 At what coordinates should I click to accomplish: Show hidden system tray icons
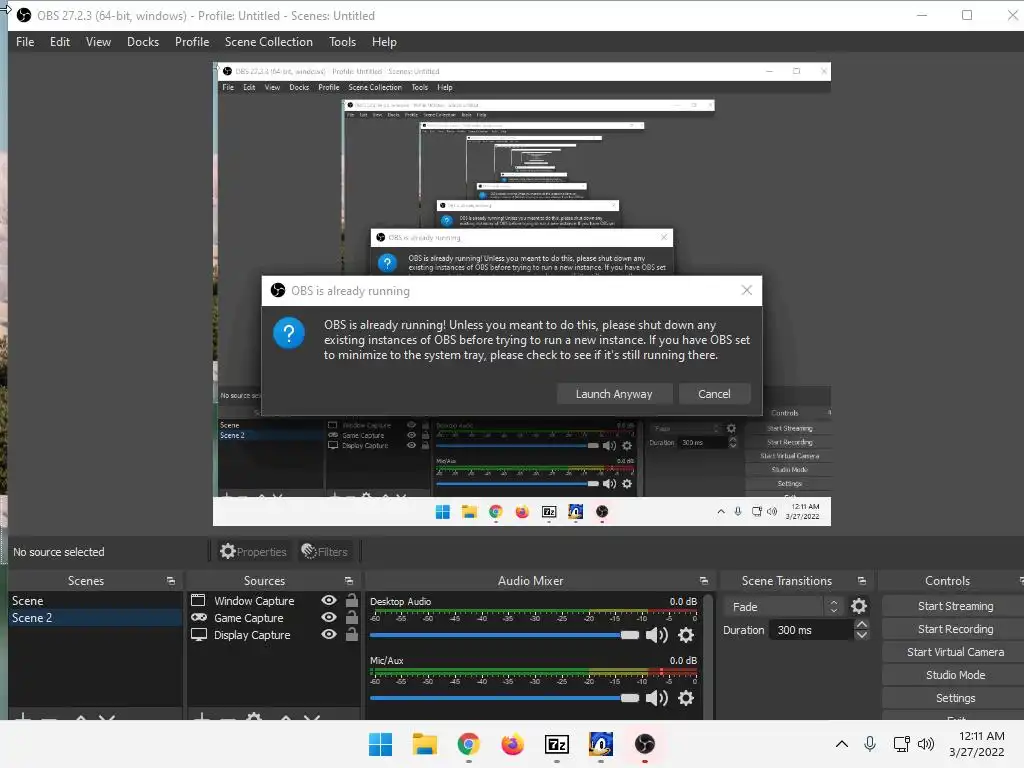[x=842, y=744]
